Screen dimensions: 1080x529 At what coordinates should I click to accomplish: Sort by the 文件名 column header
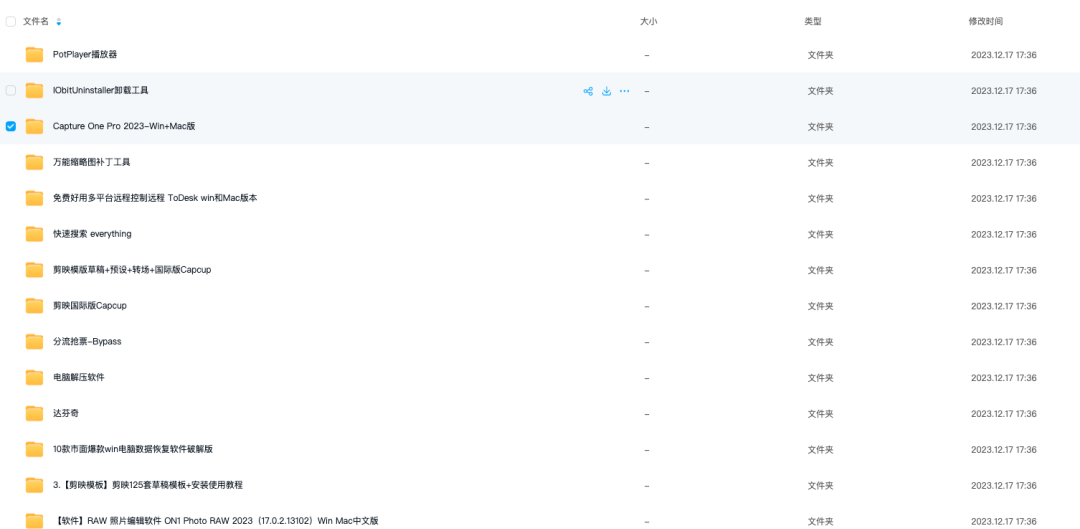[36, 21]
